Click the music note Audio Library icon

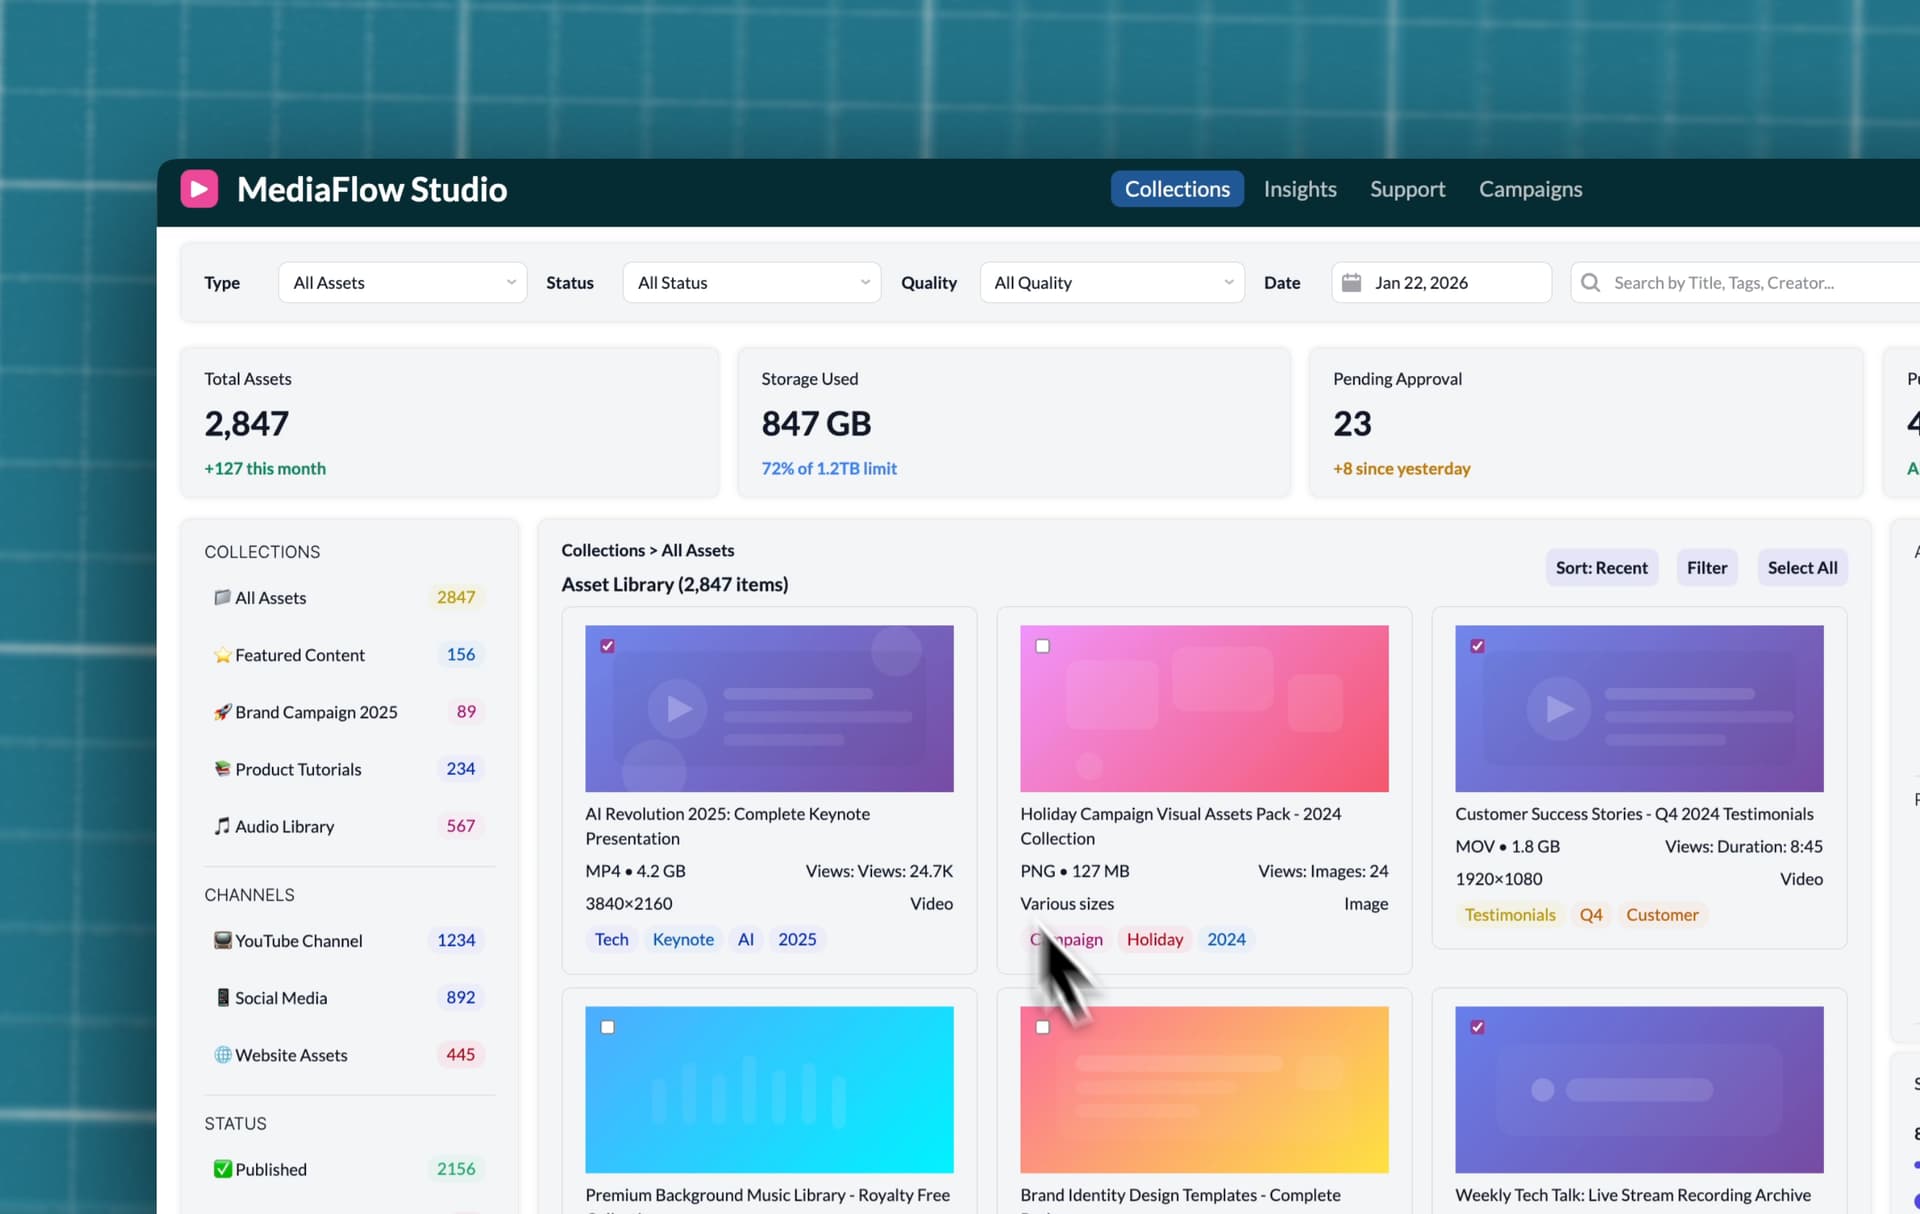click(x=222, y=826)
